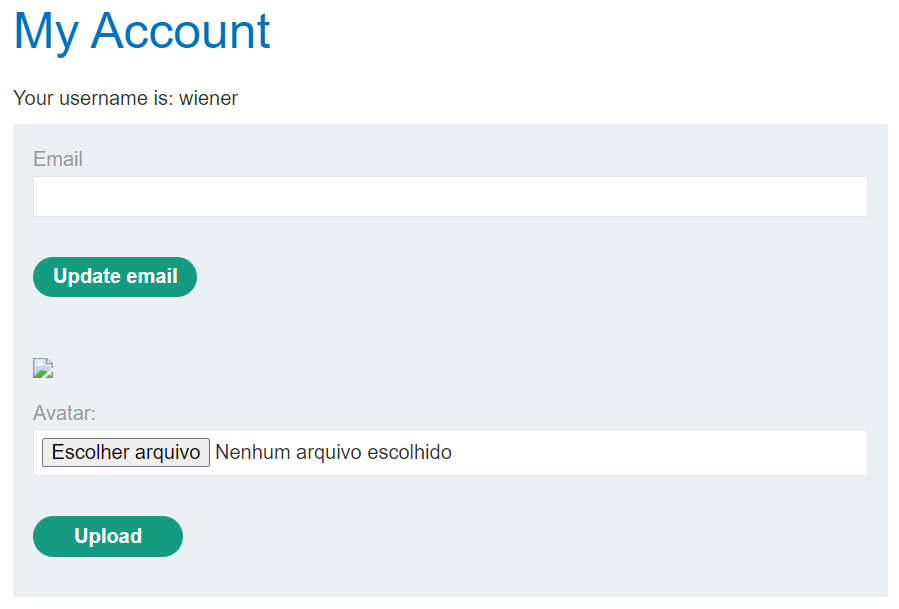The height and width of the screenshot is (609, 899).
Task: Click the word escolhido in file status
Action: (410, 453)
